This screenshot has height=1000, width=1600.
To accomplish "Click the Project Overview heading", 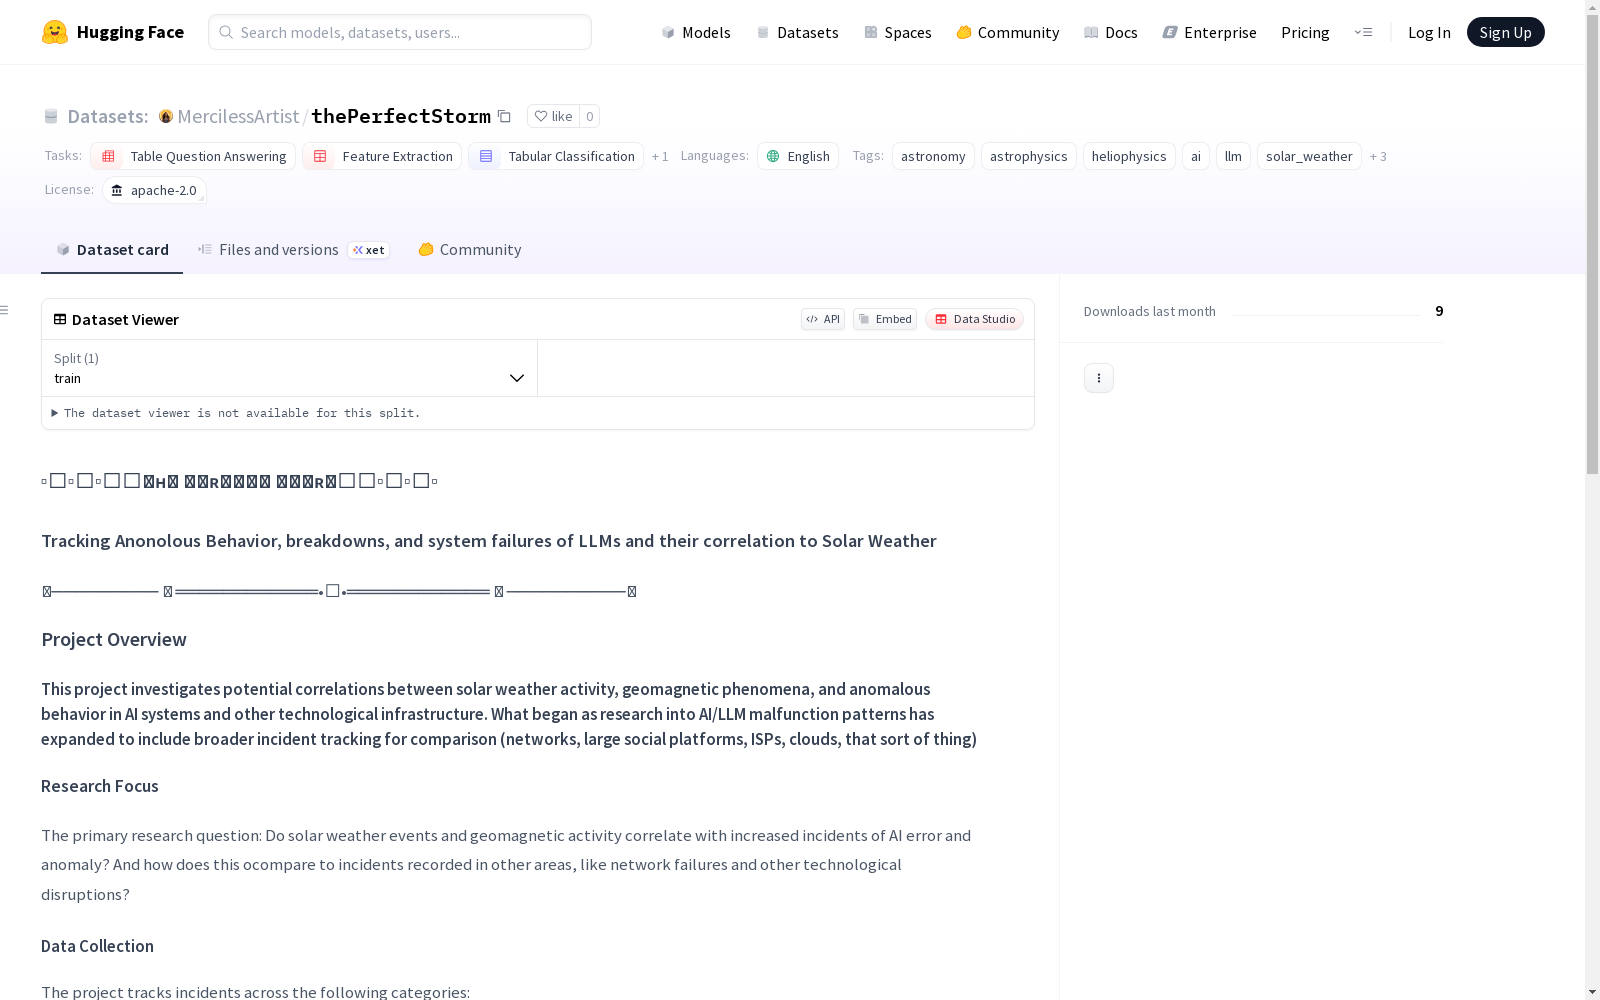I will (114, 640).
